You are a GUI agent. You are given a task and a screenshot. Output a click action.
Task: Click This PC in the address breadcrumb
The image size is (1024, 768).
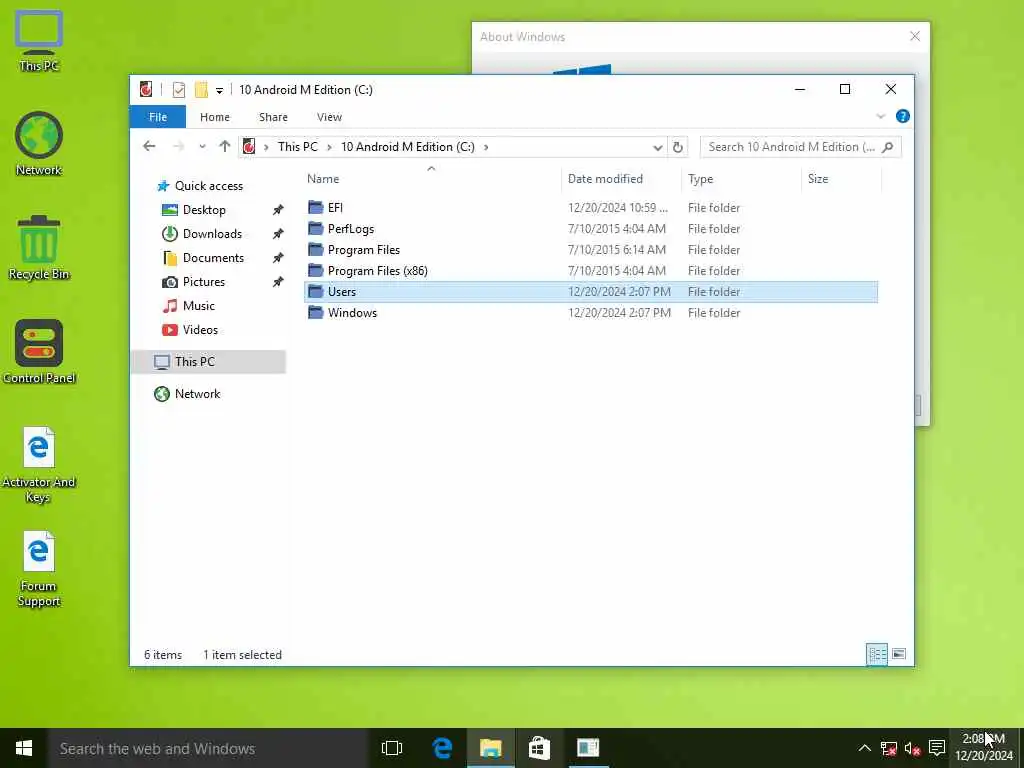(297, 146)
